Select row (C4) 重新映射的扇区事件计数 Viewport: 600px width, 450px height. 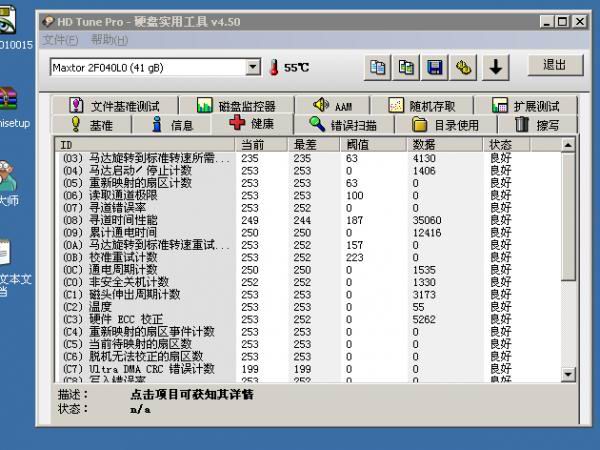point(308,332)
